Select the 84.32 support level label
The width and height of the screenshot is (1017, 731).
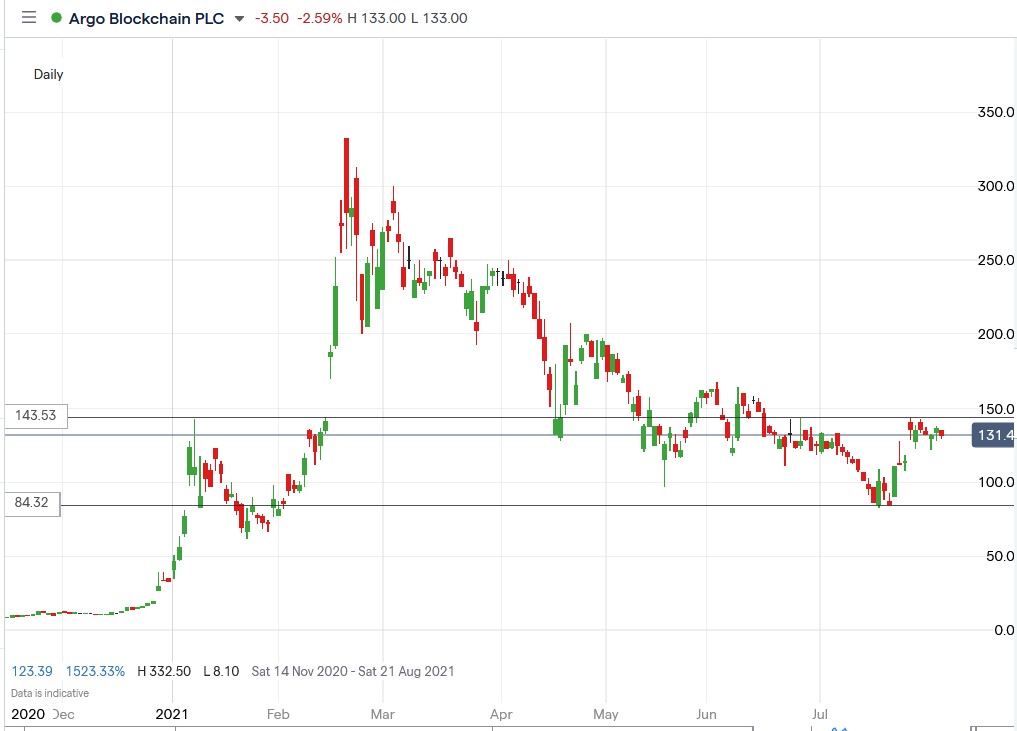coord(30,504)
